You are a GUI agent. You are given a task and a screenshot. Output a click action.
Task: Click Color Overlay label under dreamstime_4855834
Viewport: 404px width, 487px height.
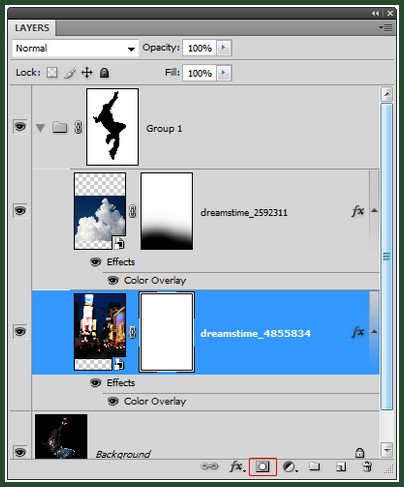155,402
